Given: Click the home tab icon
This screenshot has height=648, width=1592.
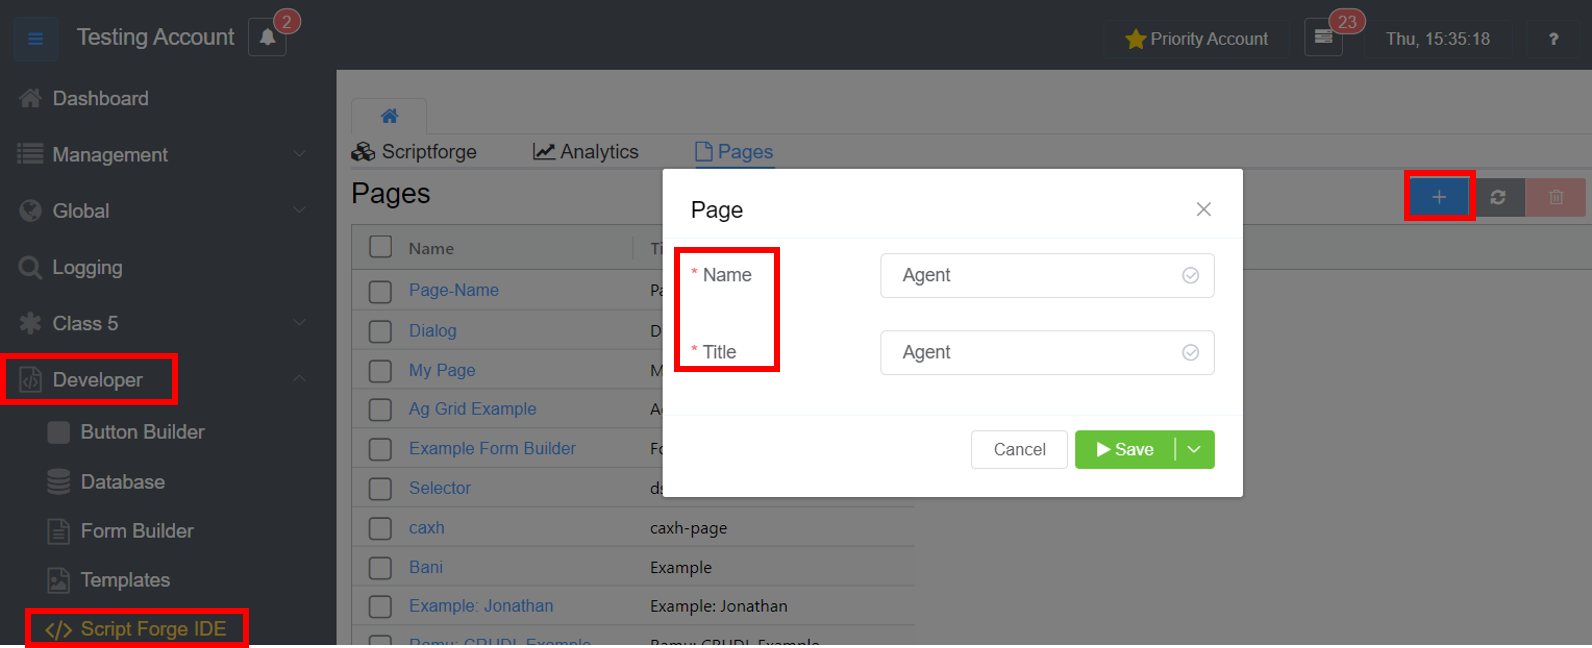Looking at the screenshot, I should coord(389,116).
